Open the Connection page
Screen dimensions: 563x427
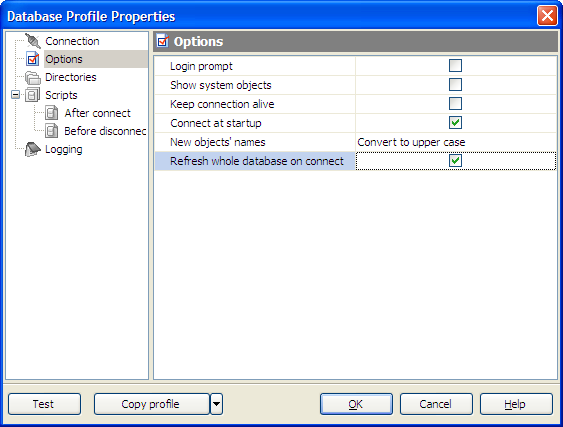[72, 41]
